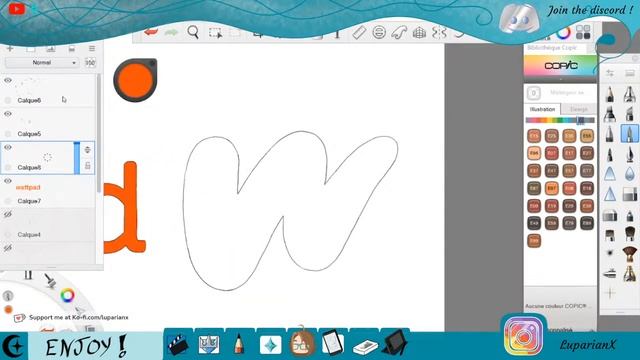This screenshot has width=640, height=360.
Task: Switch to the Design tab
Action: pyautogui.click(x=578, y=109)
